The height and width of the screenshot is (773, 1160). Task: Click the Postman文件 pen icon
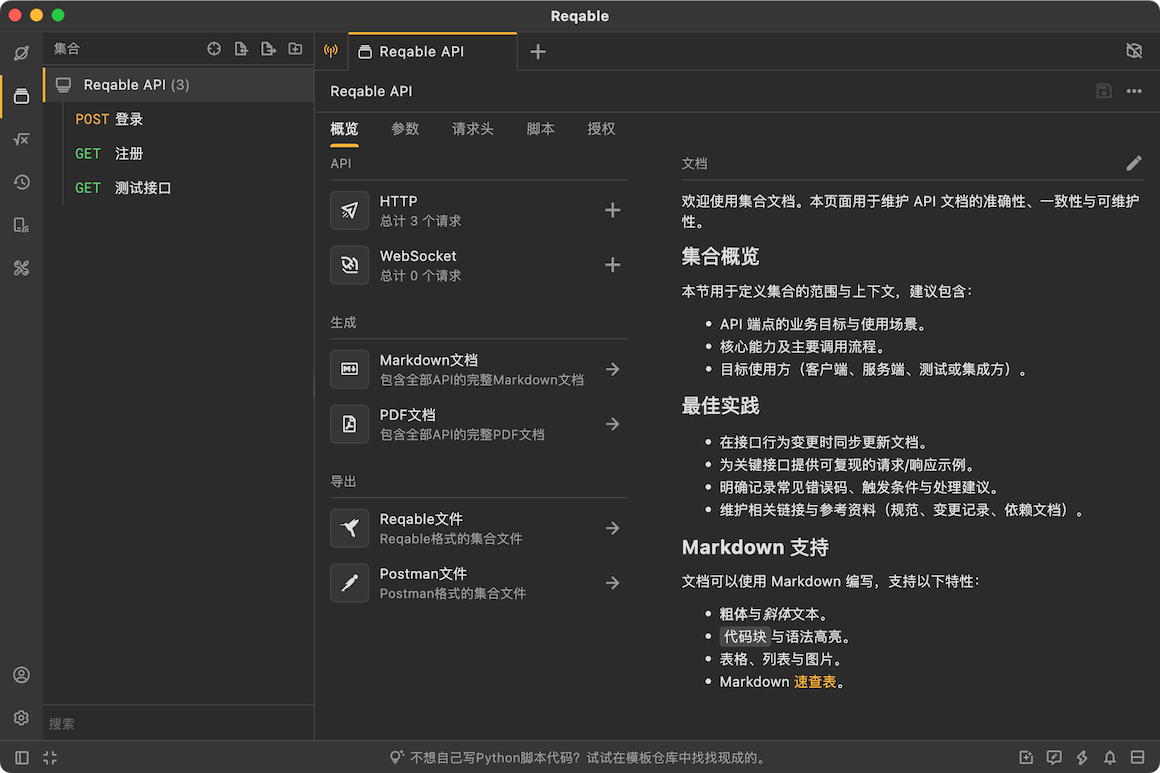tap(349, 583)
